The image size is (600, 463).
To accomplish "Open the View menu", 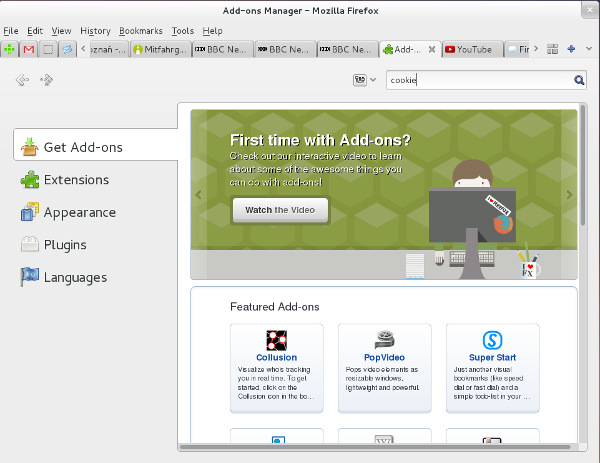I will pos(61,31).
